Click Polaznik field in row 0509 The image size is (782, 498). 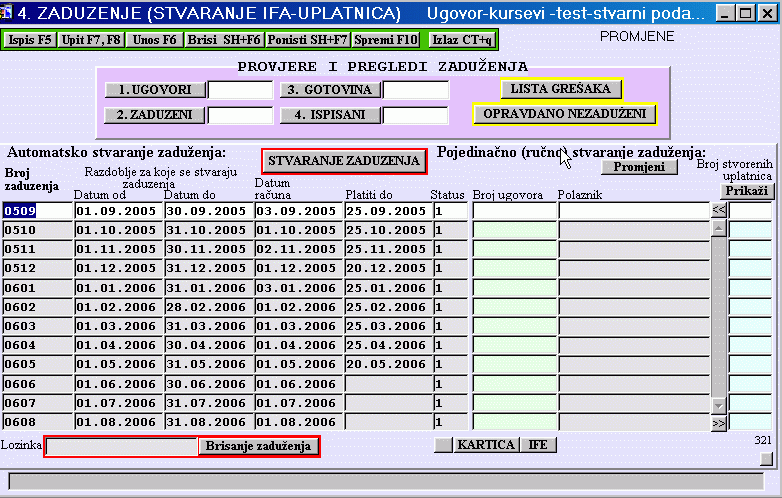pyautogui.click(x=634, y=211)
